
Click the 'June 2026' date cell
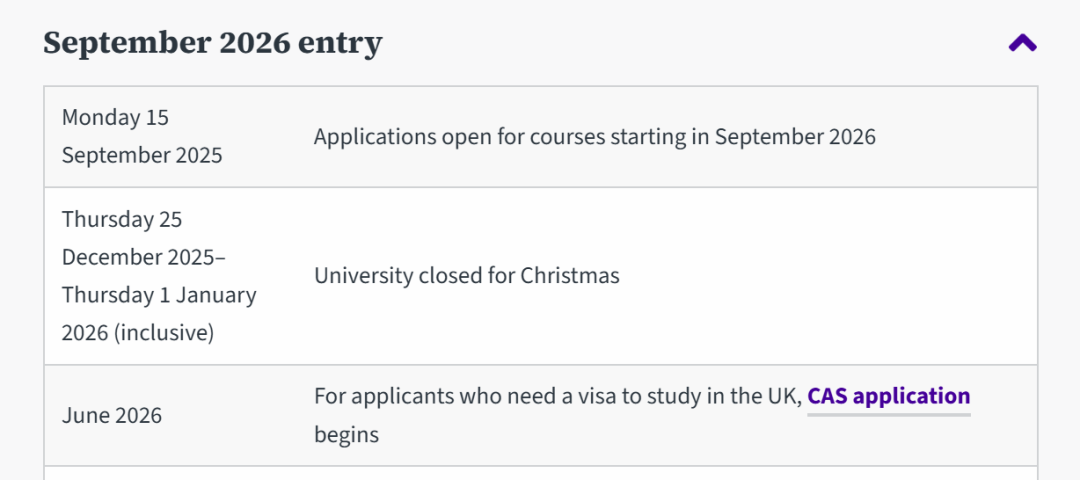click(112, 415)
